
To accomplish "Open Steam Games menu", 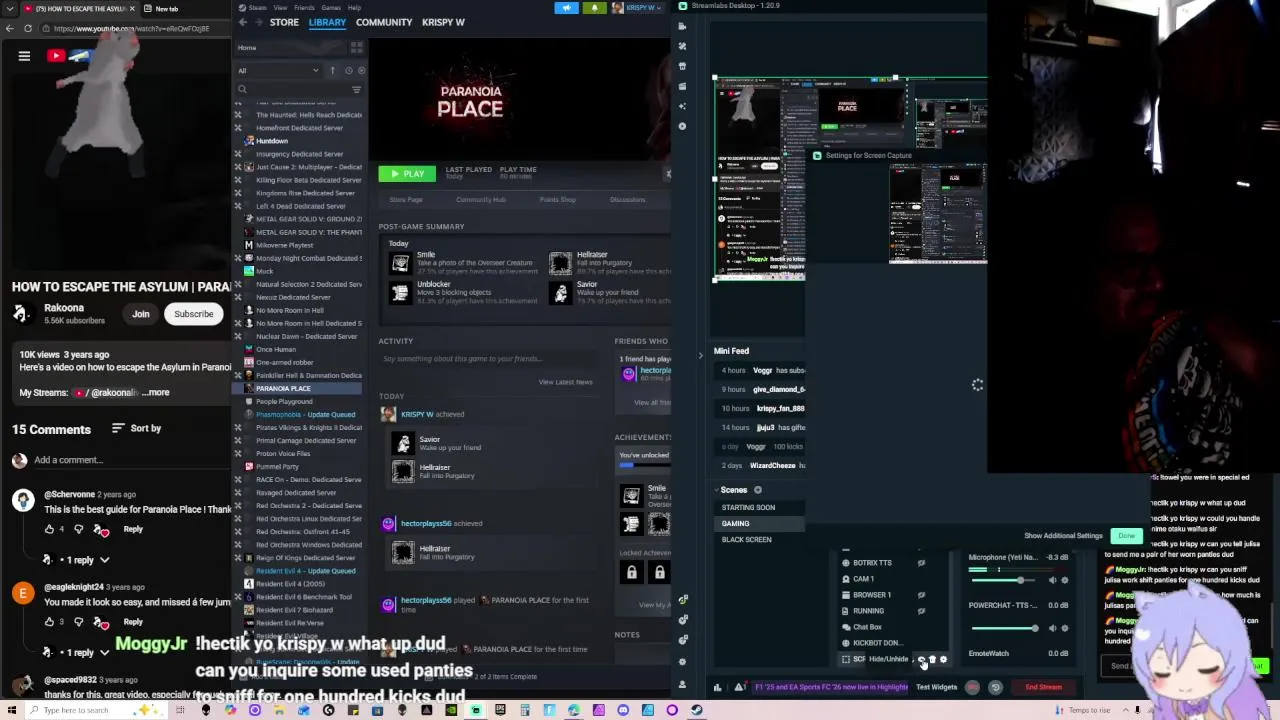I will click(331, 7).
